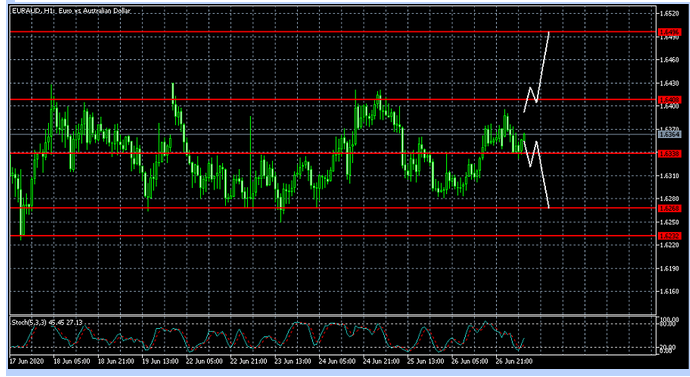Click the stochastic oscillator's 100.00 scale label
The image size is (690, 377).
(x=669, y=319)
